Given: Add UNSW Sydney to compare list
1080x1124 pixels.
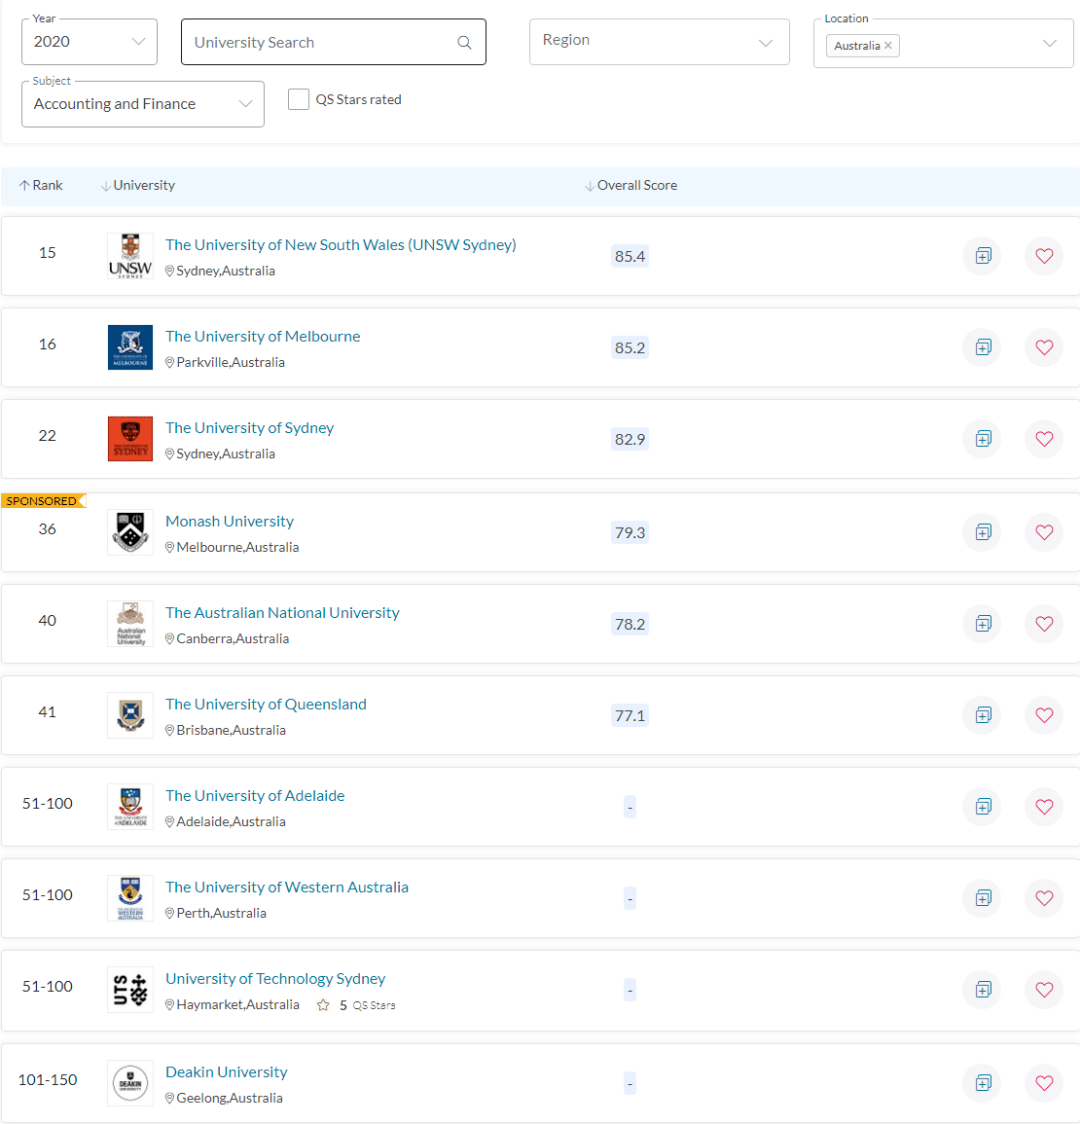Looking at the screenshot, I should 982,256.
